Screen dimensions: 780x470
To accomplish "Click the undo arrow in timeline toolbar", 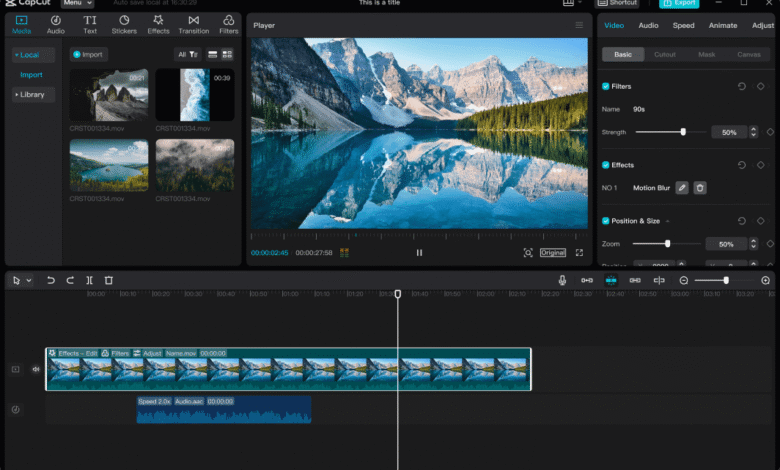I will click(x=50, y=281).
